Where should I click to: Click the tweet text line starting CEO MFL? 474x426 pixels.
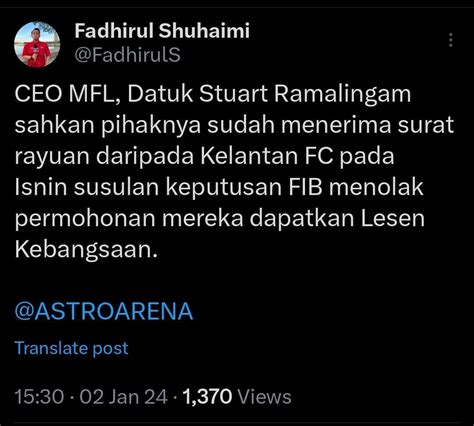coord(213,95)
